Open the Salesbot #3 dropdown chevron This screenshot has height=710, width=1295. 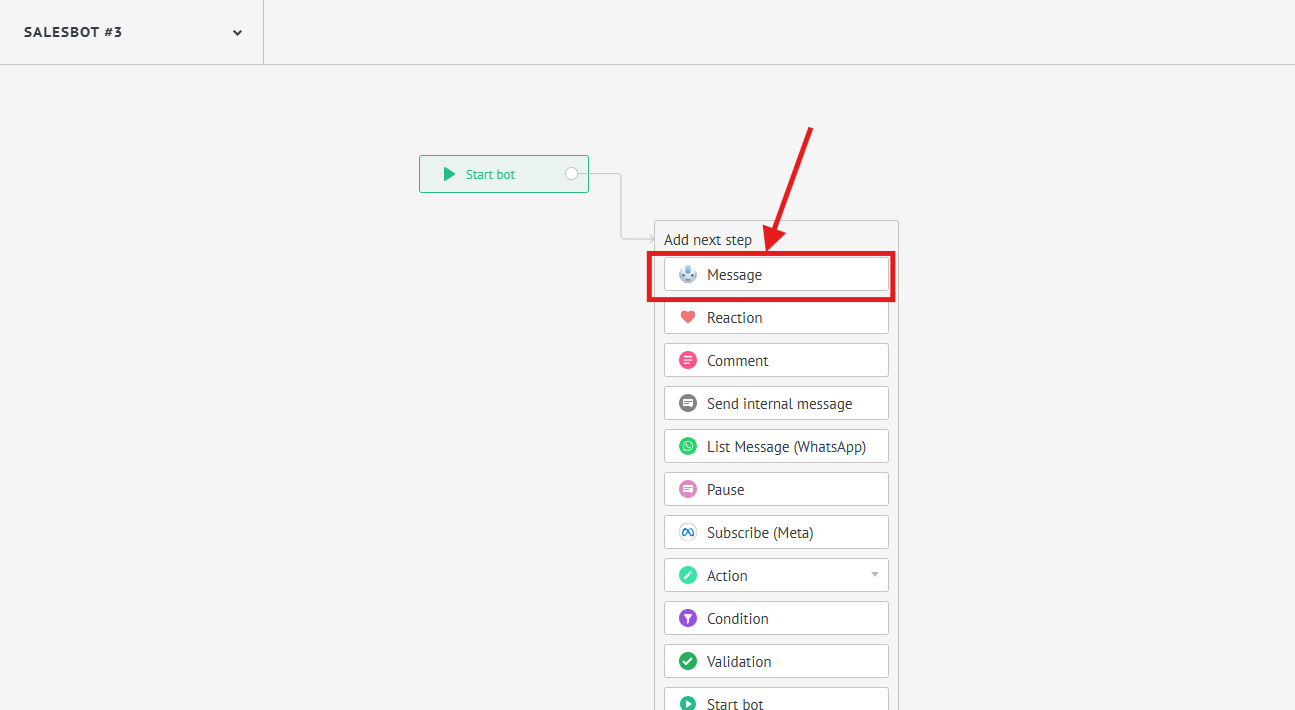pyautogui.click(x=237, y=33)
